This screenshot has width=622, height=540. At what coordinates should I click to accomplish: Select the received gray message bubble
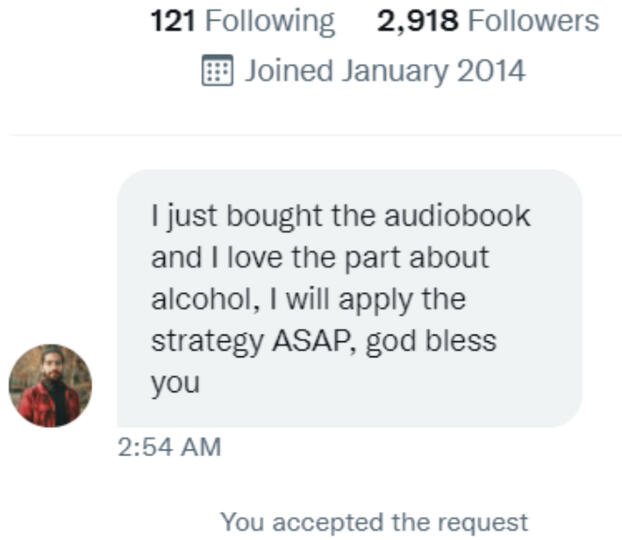click(349, 298)
